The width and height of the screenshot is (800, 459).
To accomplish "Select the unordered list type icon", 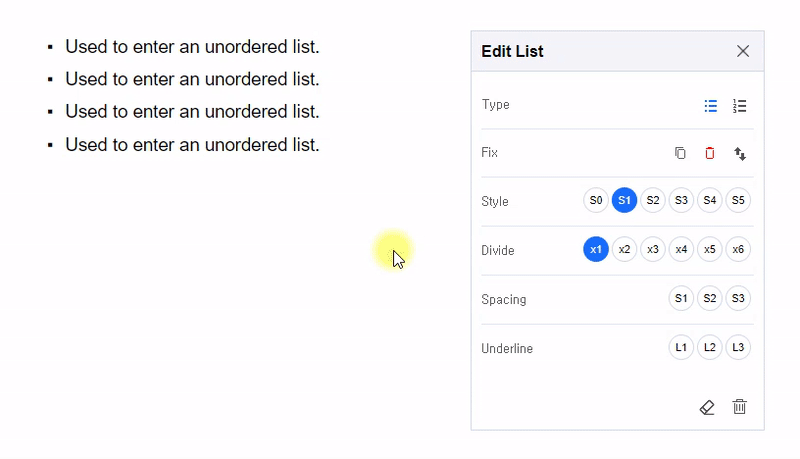I will coord(711,106).
